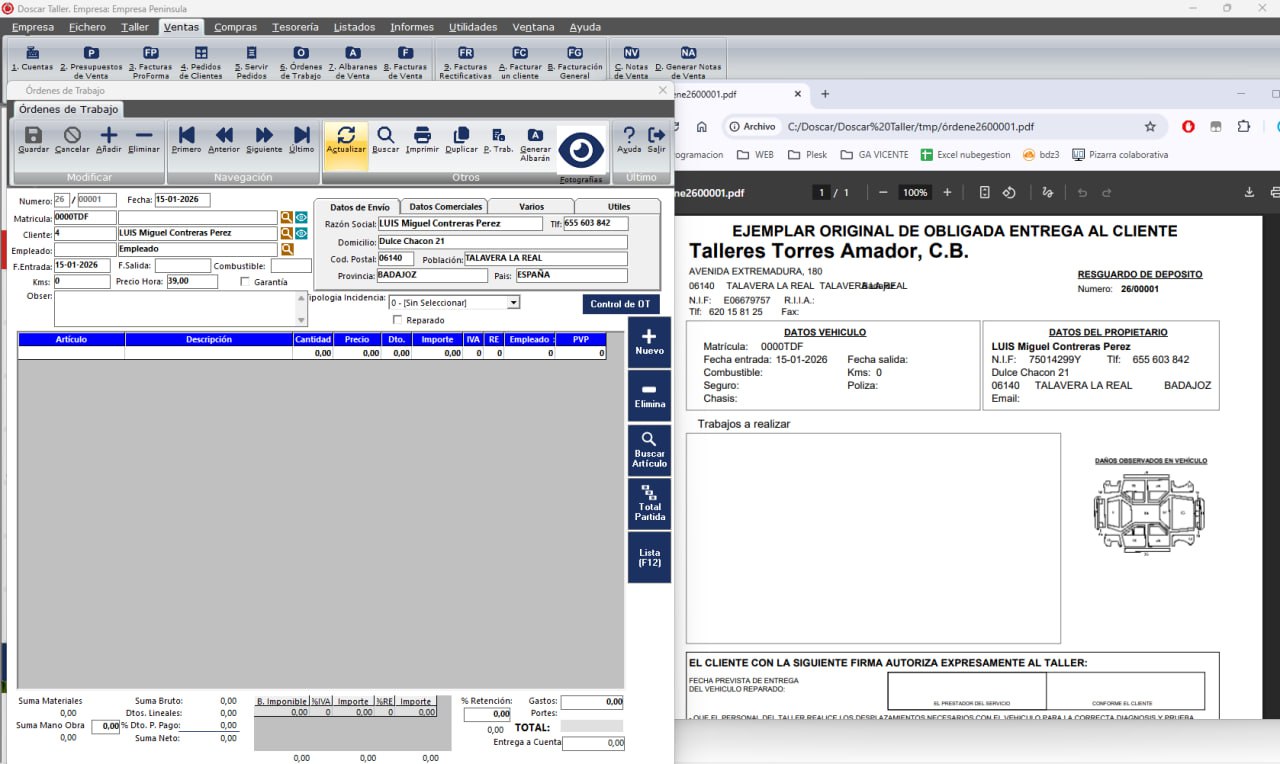Click the Kms input field
The image size is (1280, 764).
click(82, 282)
